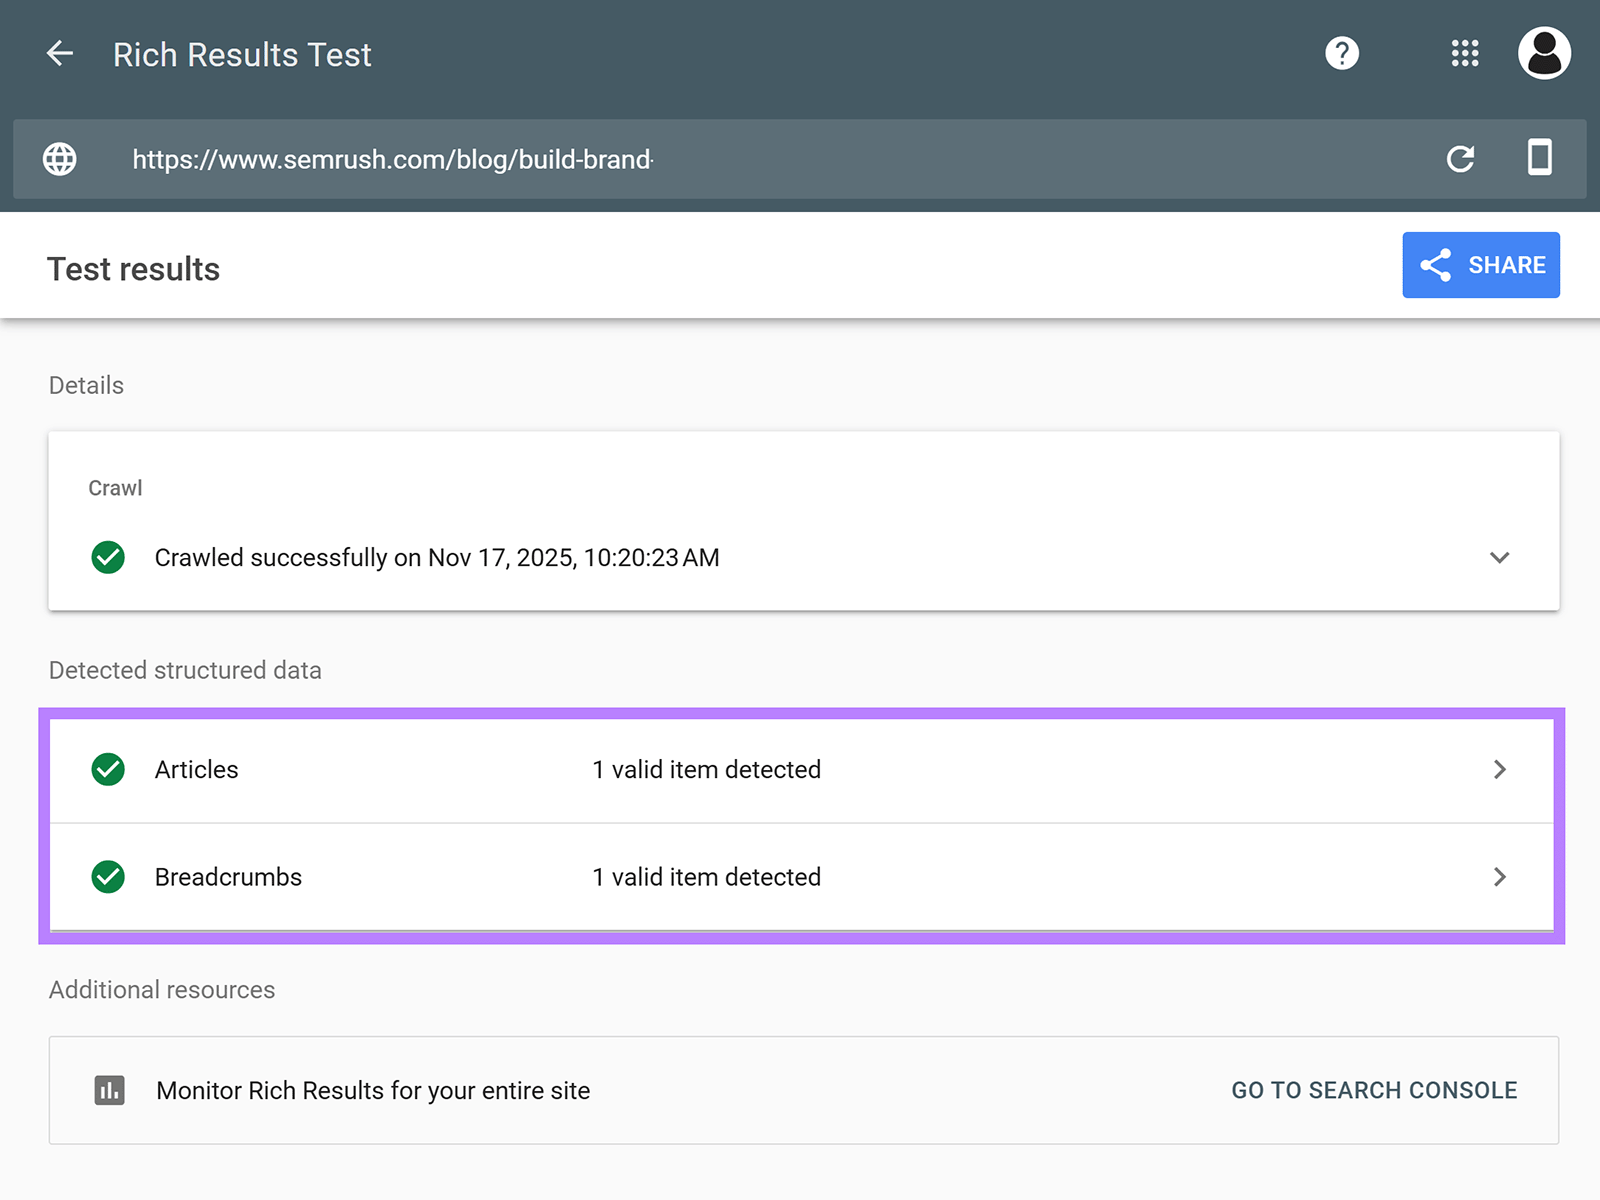The height and width of the screenshot is (1200, 1600).
Task: Open the Crawled successfully details row
Action: 437,557
